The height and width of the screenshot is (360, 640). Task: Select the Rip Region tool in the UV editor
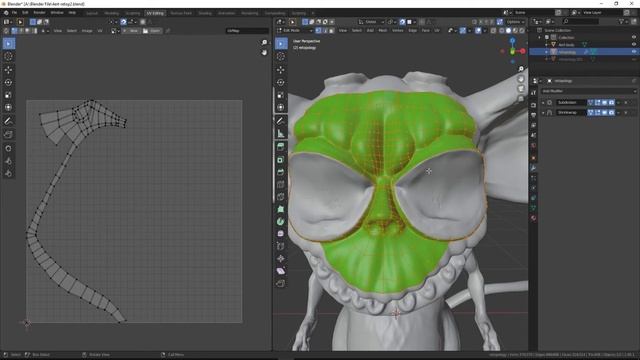[x=8, y=134]
